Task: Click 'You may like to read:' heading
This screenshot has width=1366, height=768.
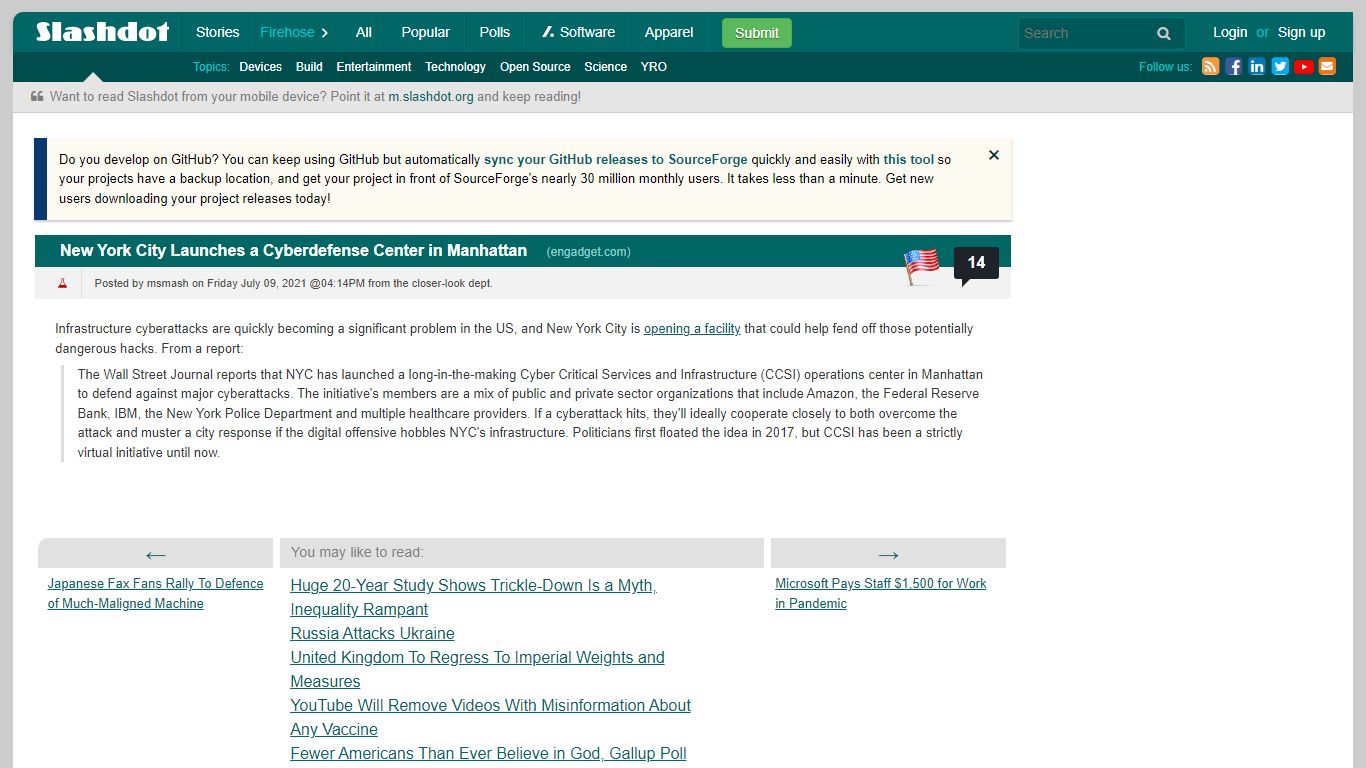Action: coord(357,552)
